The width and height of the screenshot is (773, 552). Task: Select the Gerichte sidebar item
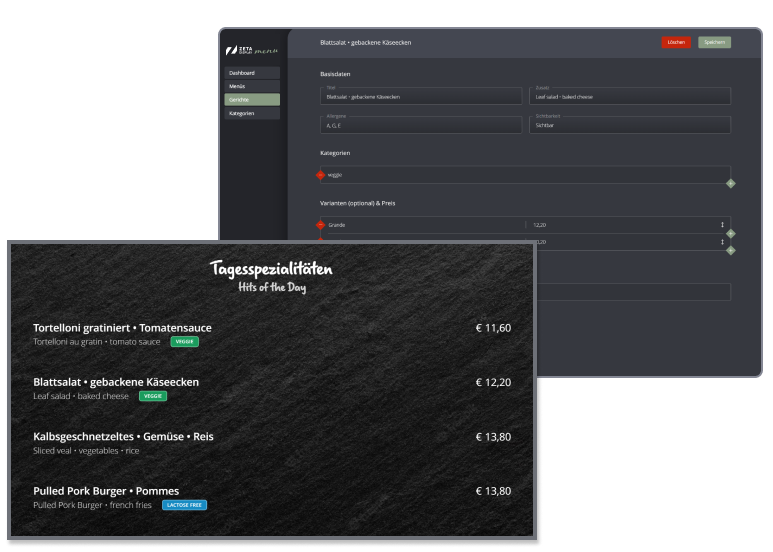pos(252,100)
